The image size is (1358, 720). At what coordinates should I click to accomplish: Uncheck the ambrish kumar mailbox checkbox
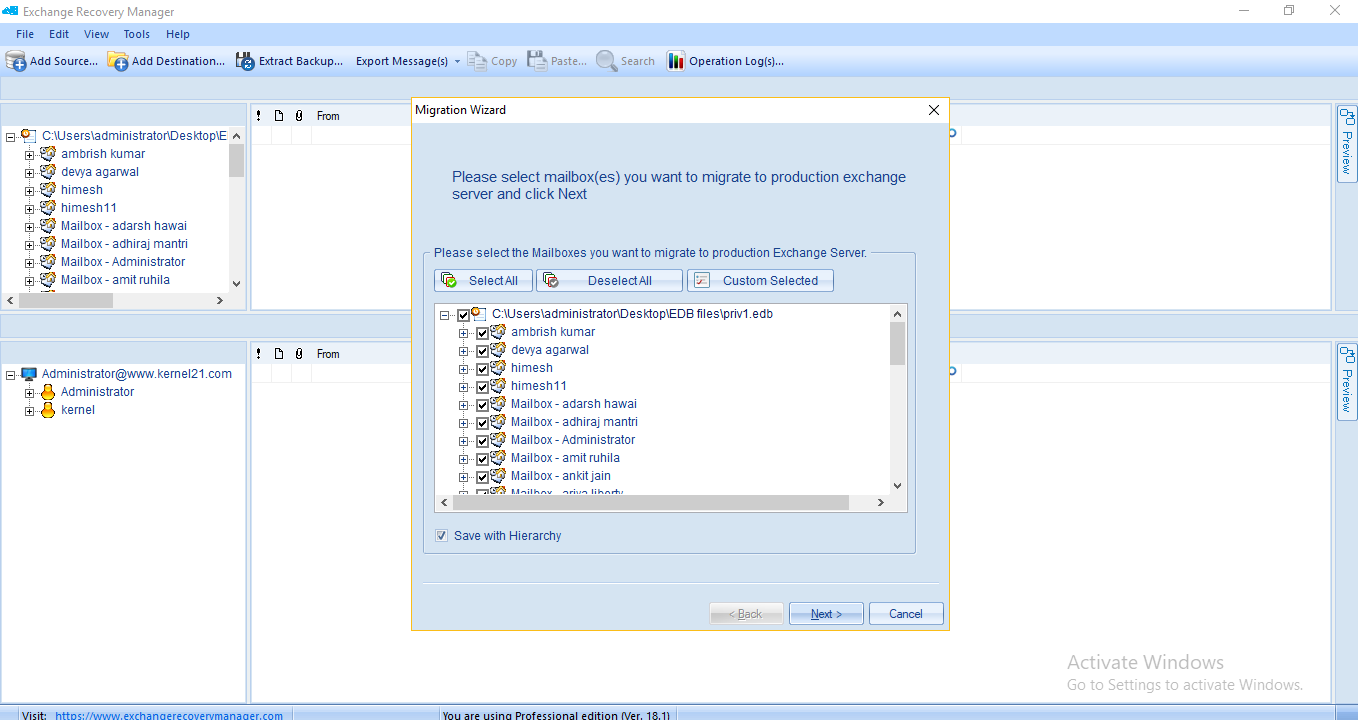(x=482, y=332)
